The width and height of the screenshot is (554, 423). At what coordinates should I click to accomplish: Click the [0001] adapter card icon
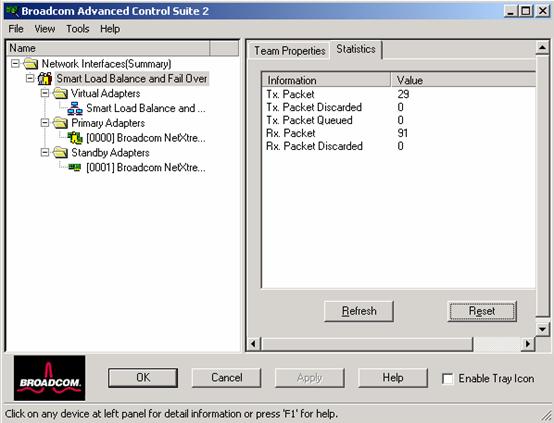pyautogui.click(x=75, y=167)
